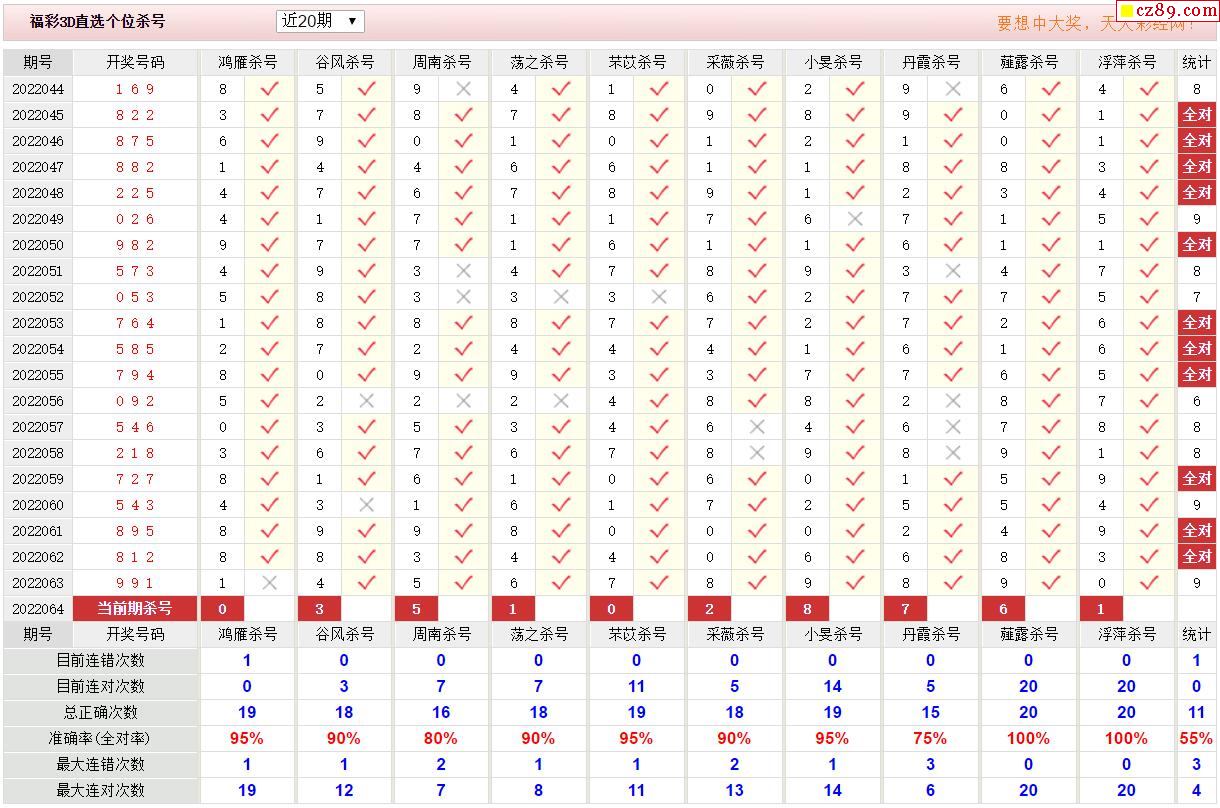Click the 统计 value 6 in row 2022056
The height and width of the screenshot is (808, 1220).
(1196, 401)
